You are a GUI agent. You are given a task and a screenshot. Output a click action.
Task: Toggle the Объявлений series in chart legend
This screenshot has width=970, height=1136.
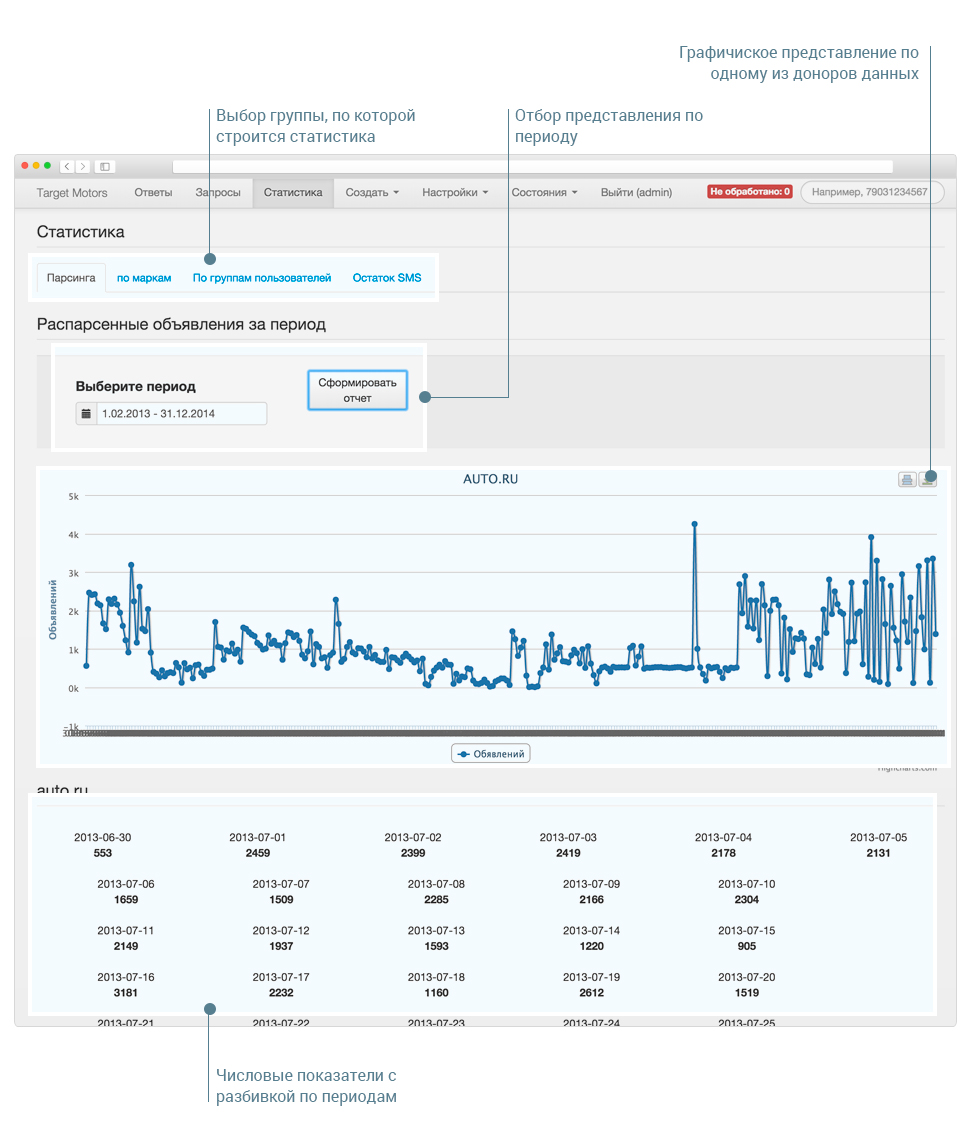[490, 754]
